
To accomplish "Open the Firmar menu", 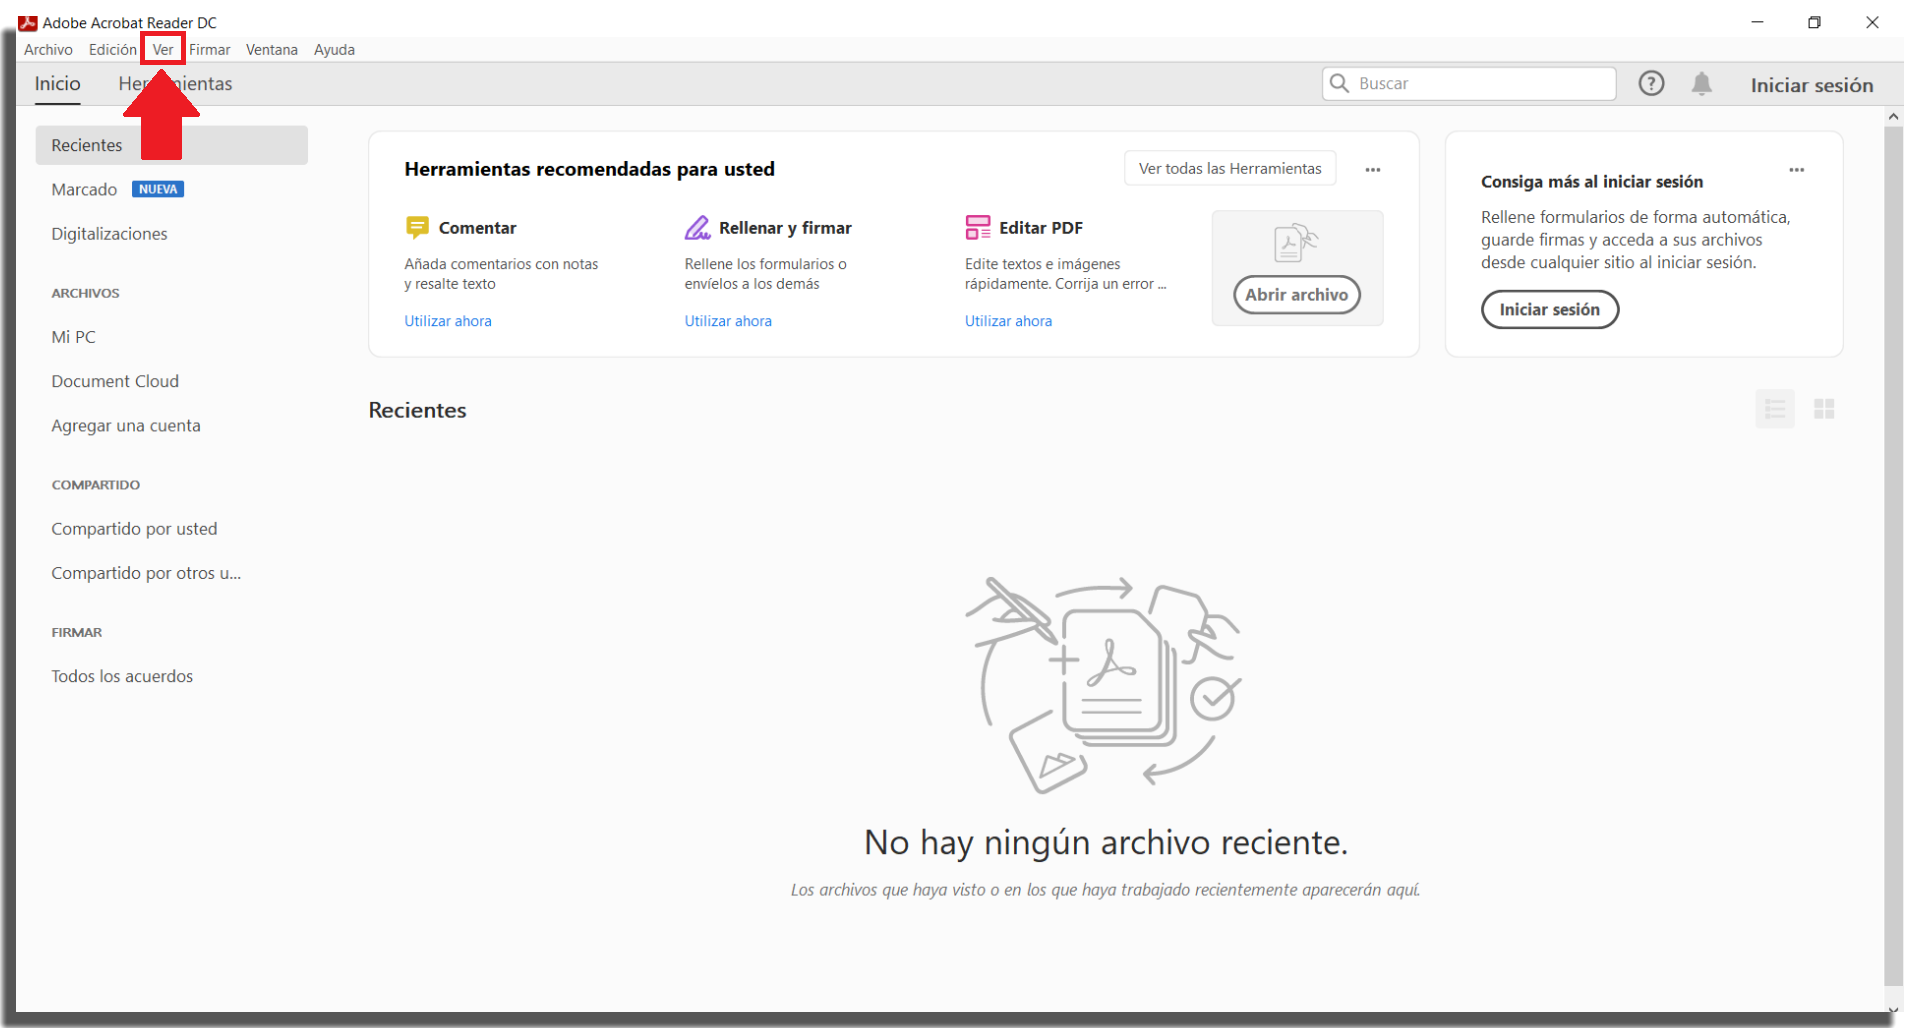I will [210, 49].
